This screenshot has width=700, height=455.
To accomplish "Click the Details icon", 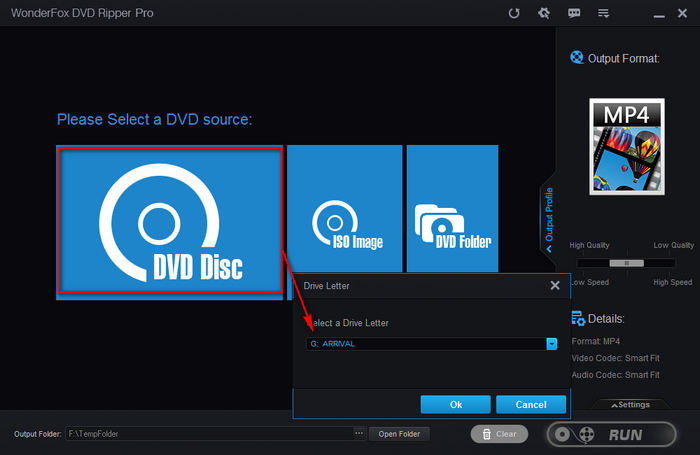I will [x=578, y=318].
